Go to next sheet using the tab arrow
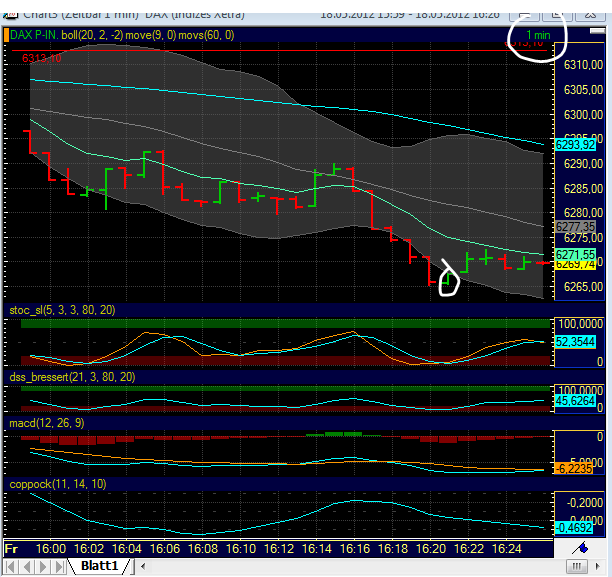 (43, 566)
